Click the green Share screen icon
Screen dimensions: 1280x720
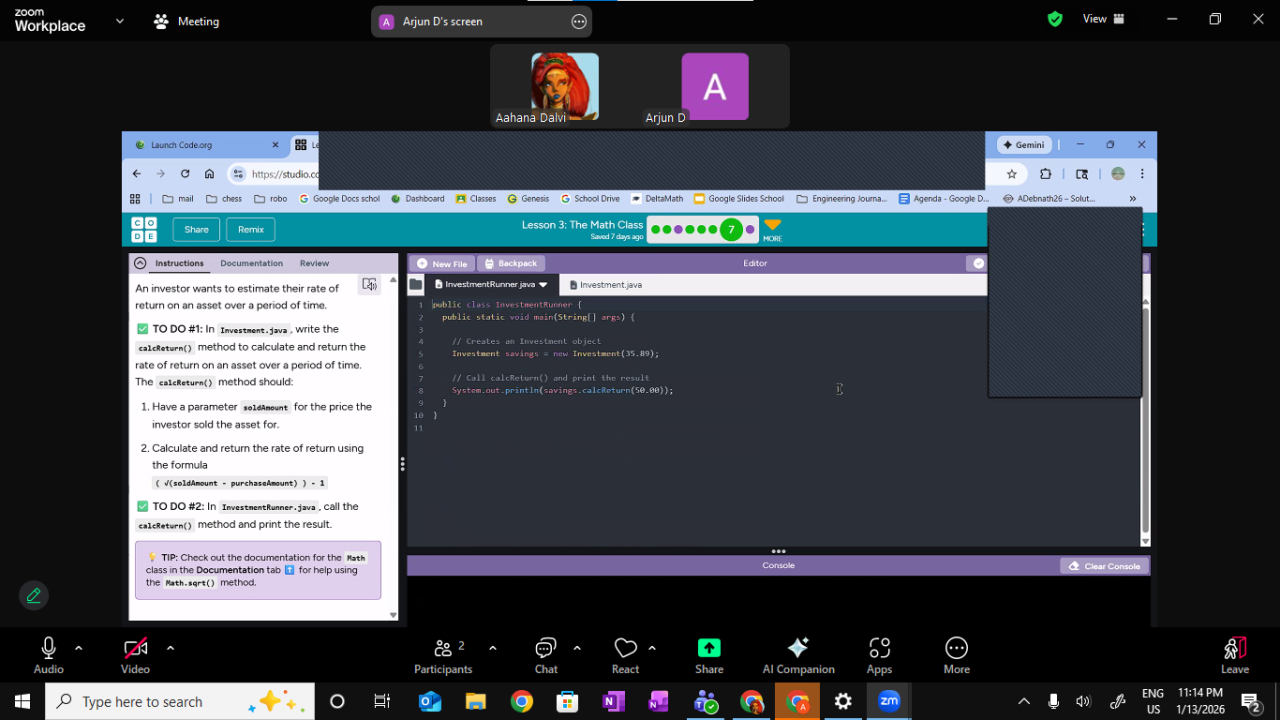709,648
